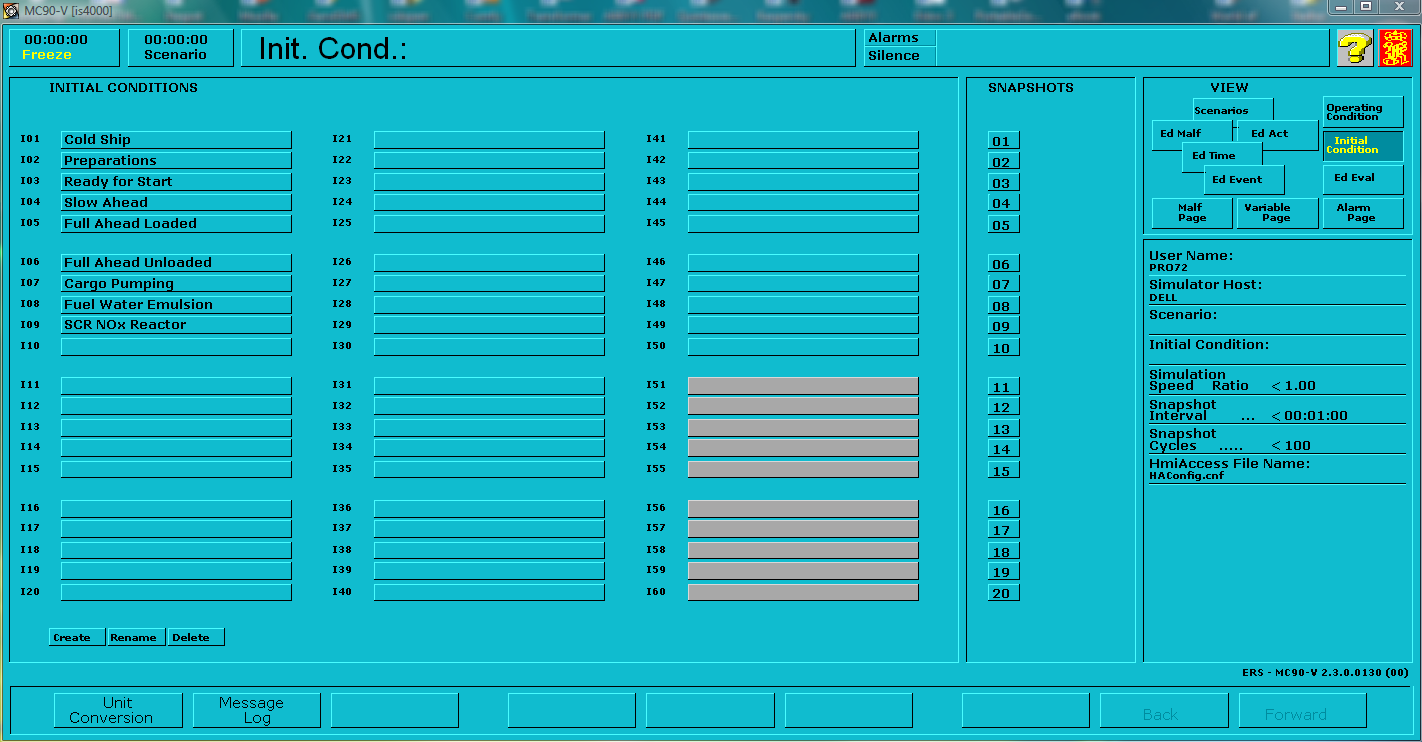This screenshot has width=1422, height=742.
Task: Click the MC90-V title bar application icon
Action: click(12, 10)
